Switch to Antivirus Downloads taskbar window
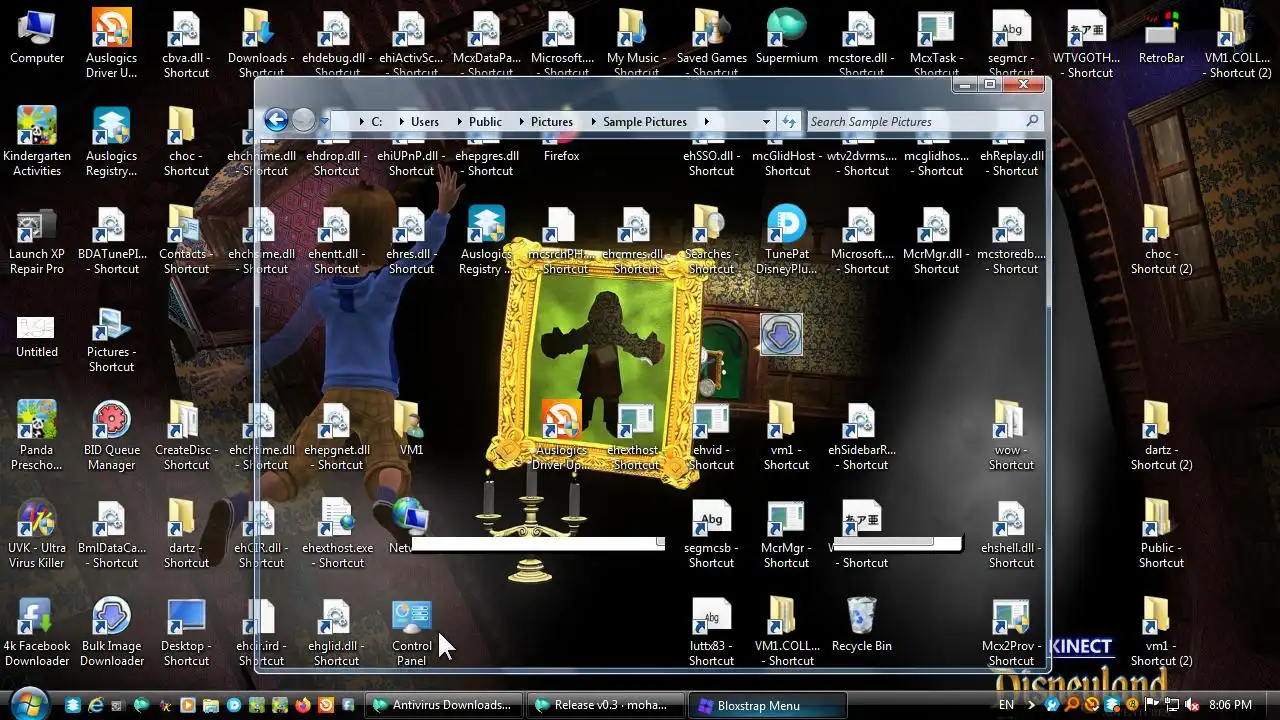 coord(442,705)
